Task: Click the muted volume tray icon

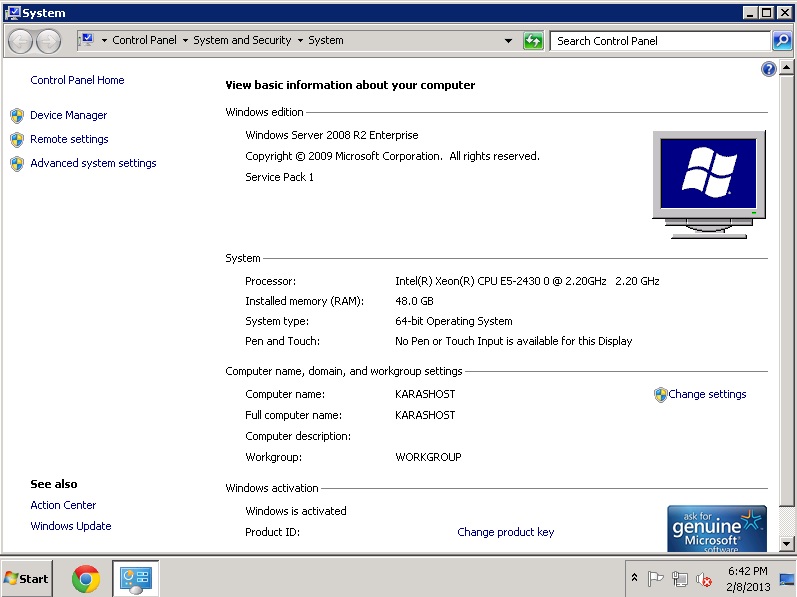Action: [x=704, y=579]
